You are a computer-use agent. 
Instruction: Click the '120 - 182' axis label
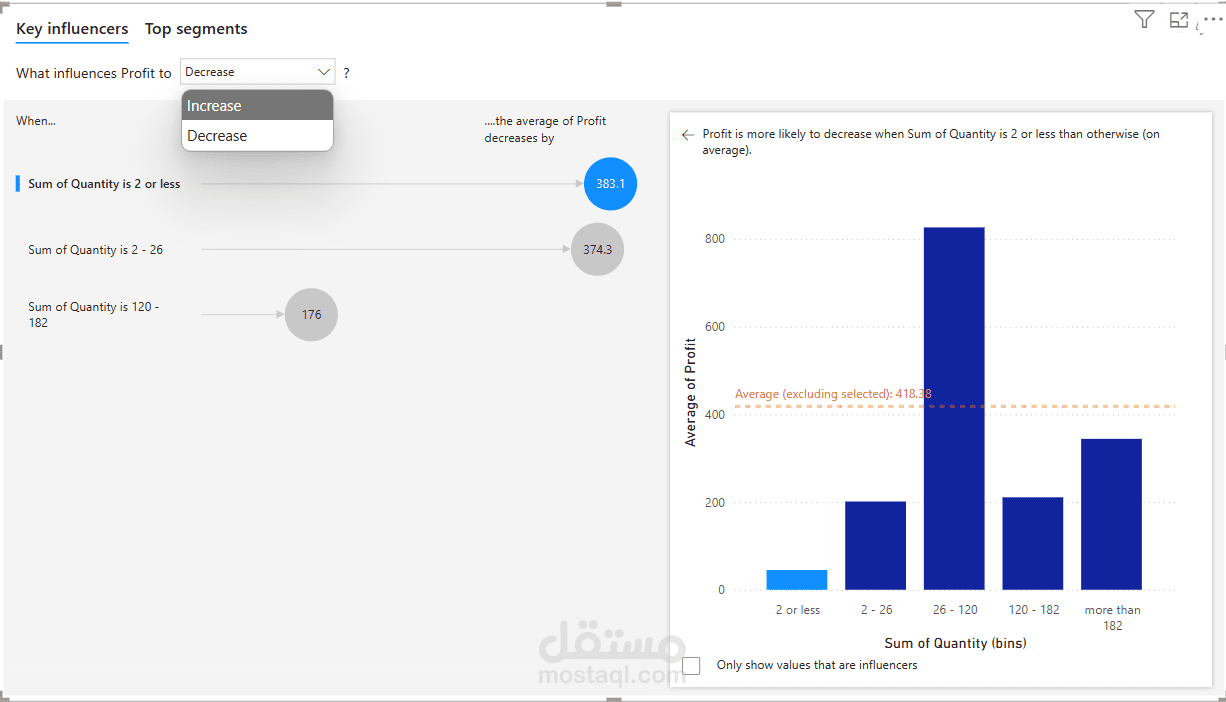coord(1034,610)
